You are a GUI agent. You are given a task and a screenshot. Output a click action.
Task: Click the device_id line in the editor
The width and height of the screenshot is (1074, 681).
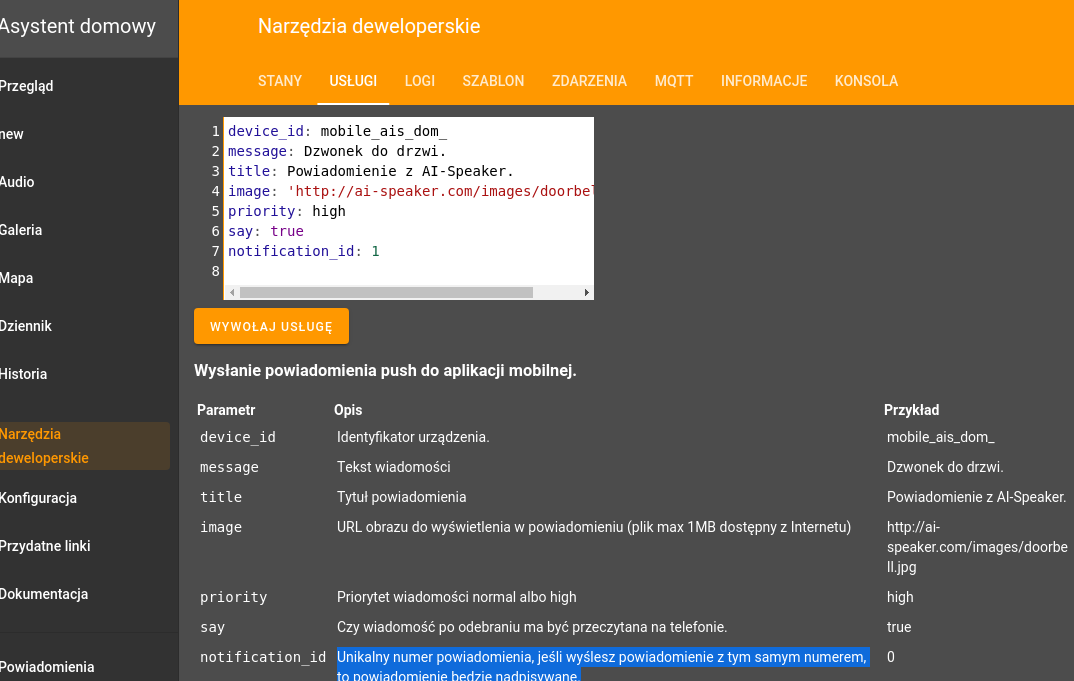tap(337, 131)
